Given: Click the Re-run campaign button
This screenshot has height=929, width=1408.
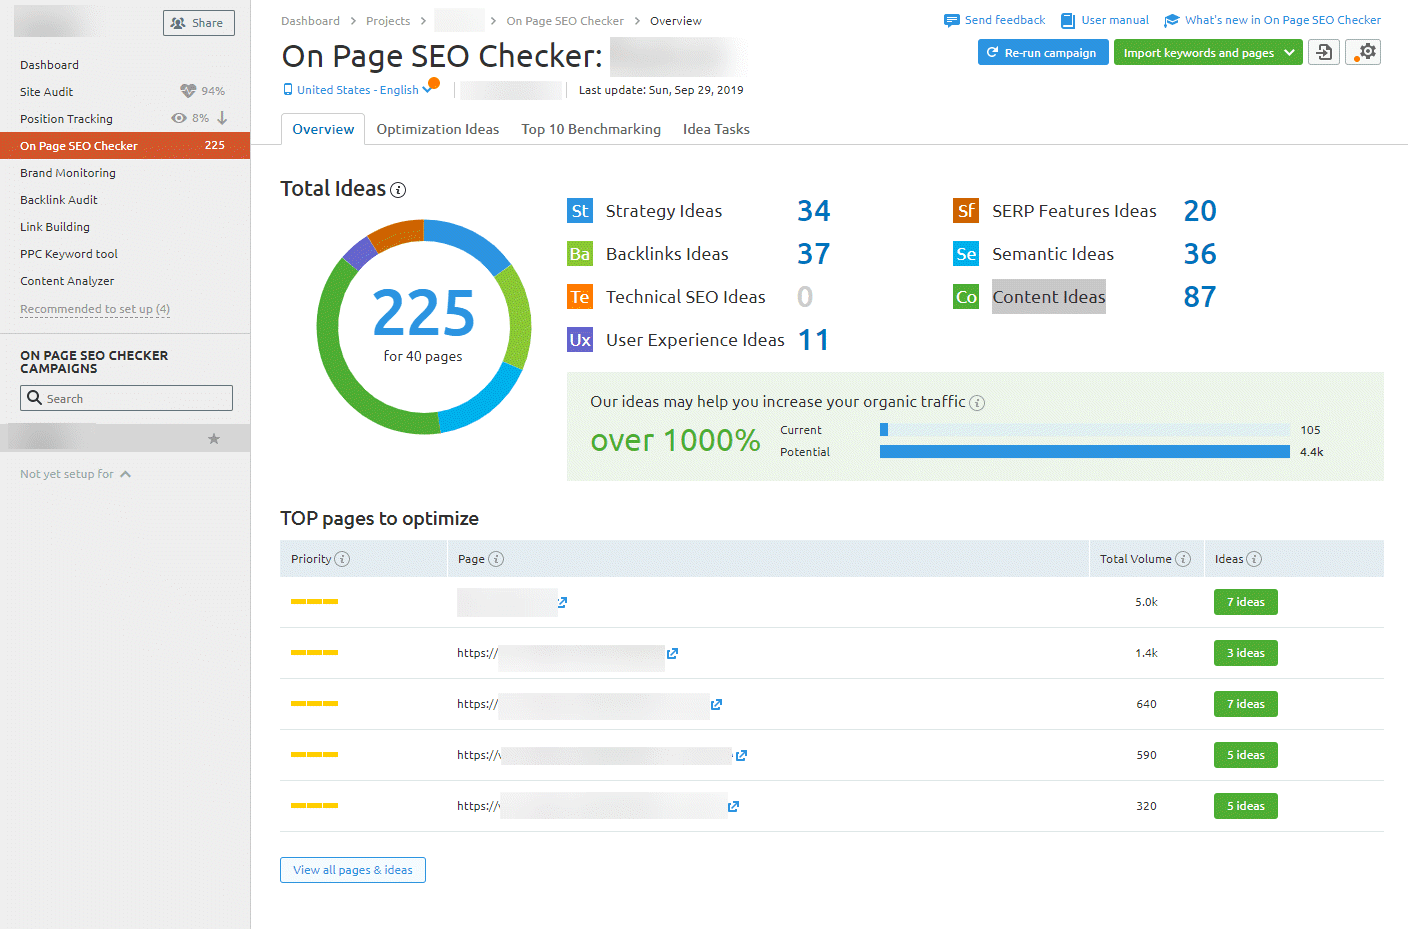Looking at the screenshot, I should point(1043,51).
